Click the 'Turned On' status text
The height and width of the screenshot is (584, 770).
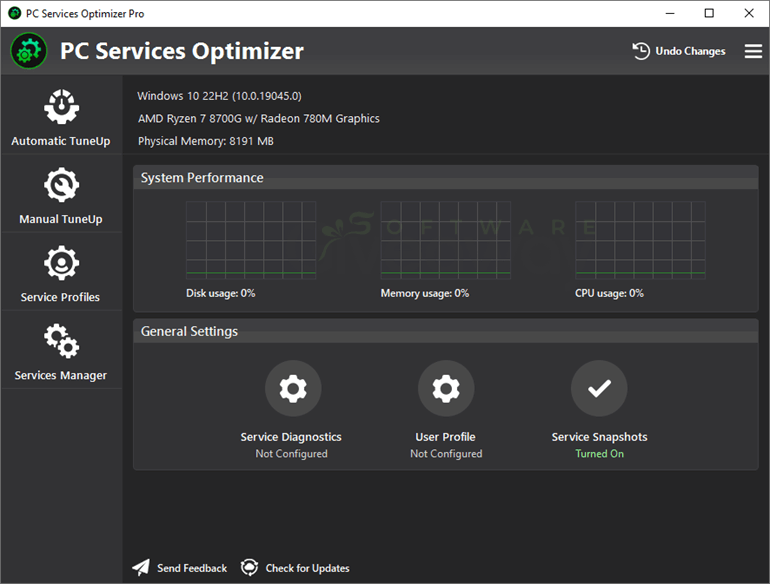[x=600, y=454]
